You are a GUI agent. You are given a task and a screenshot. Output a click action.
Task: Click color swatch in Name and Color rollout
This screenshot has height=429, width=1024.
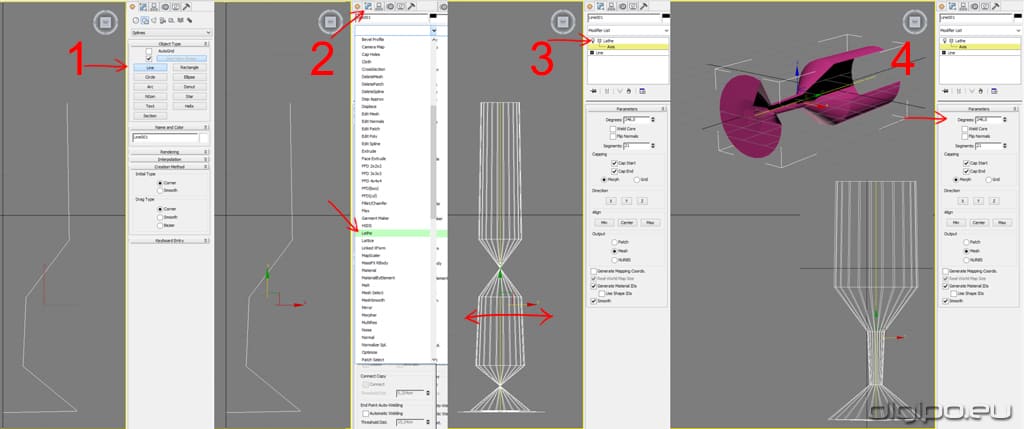(205, 138)
